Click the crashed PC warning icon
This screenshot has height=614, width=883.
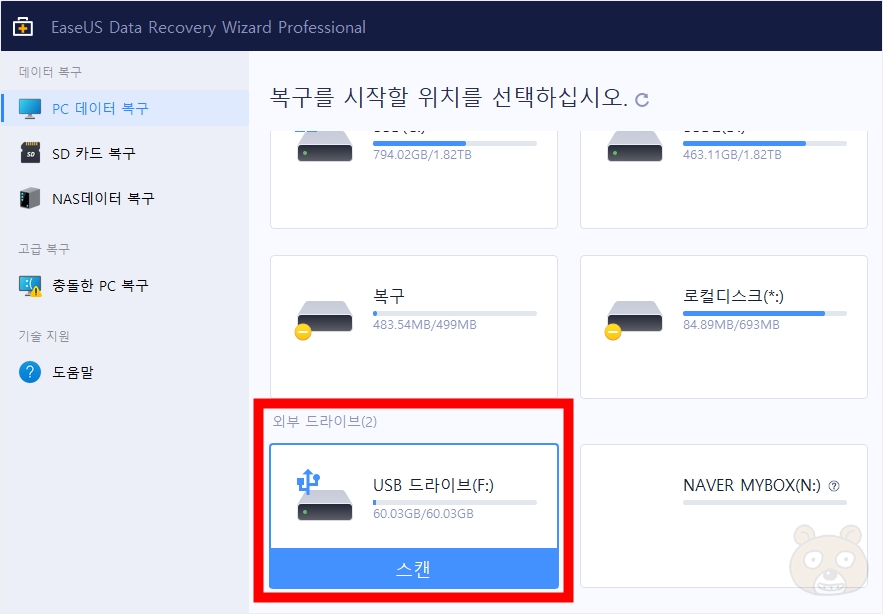point(30,286)
